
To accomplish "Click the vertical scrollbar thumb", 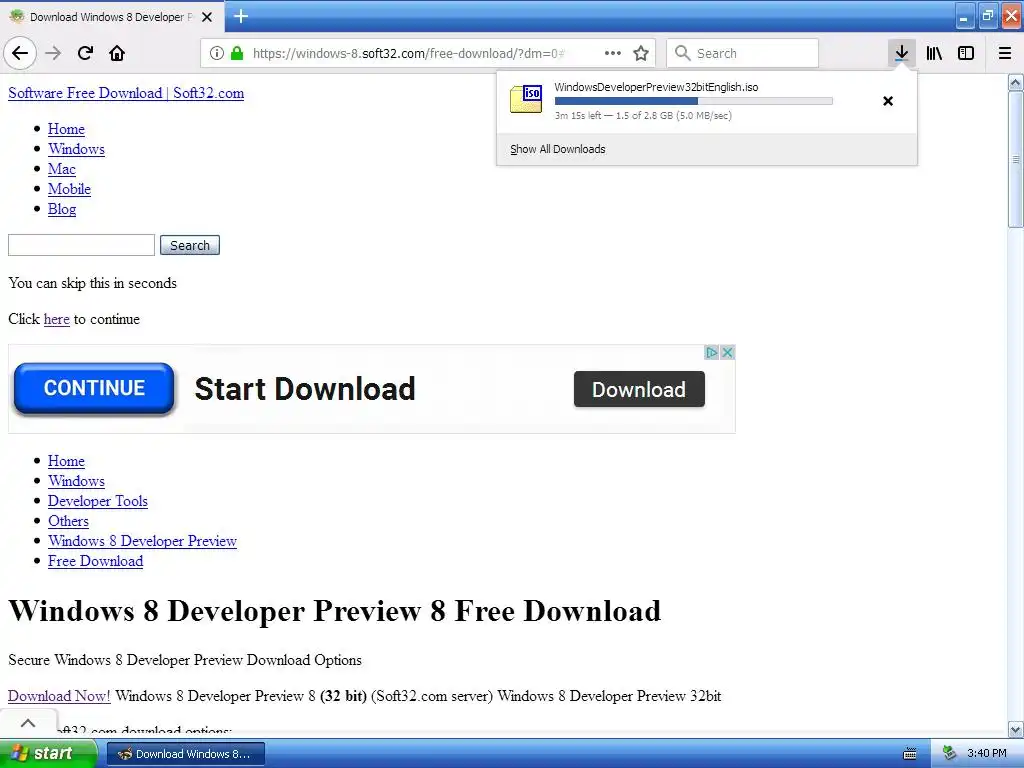I will 1015,159.
